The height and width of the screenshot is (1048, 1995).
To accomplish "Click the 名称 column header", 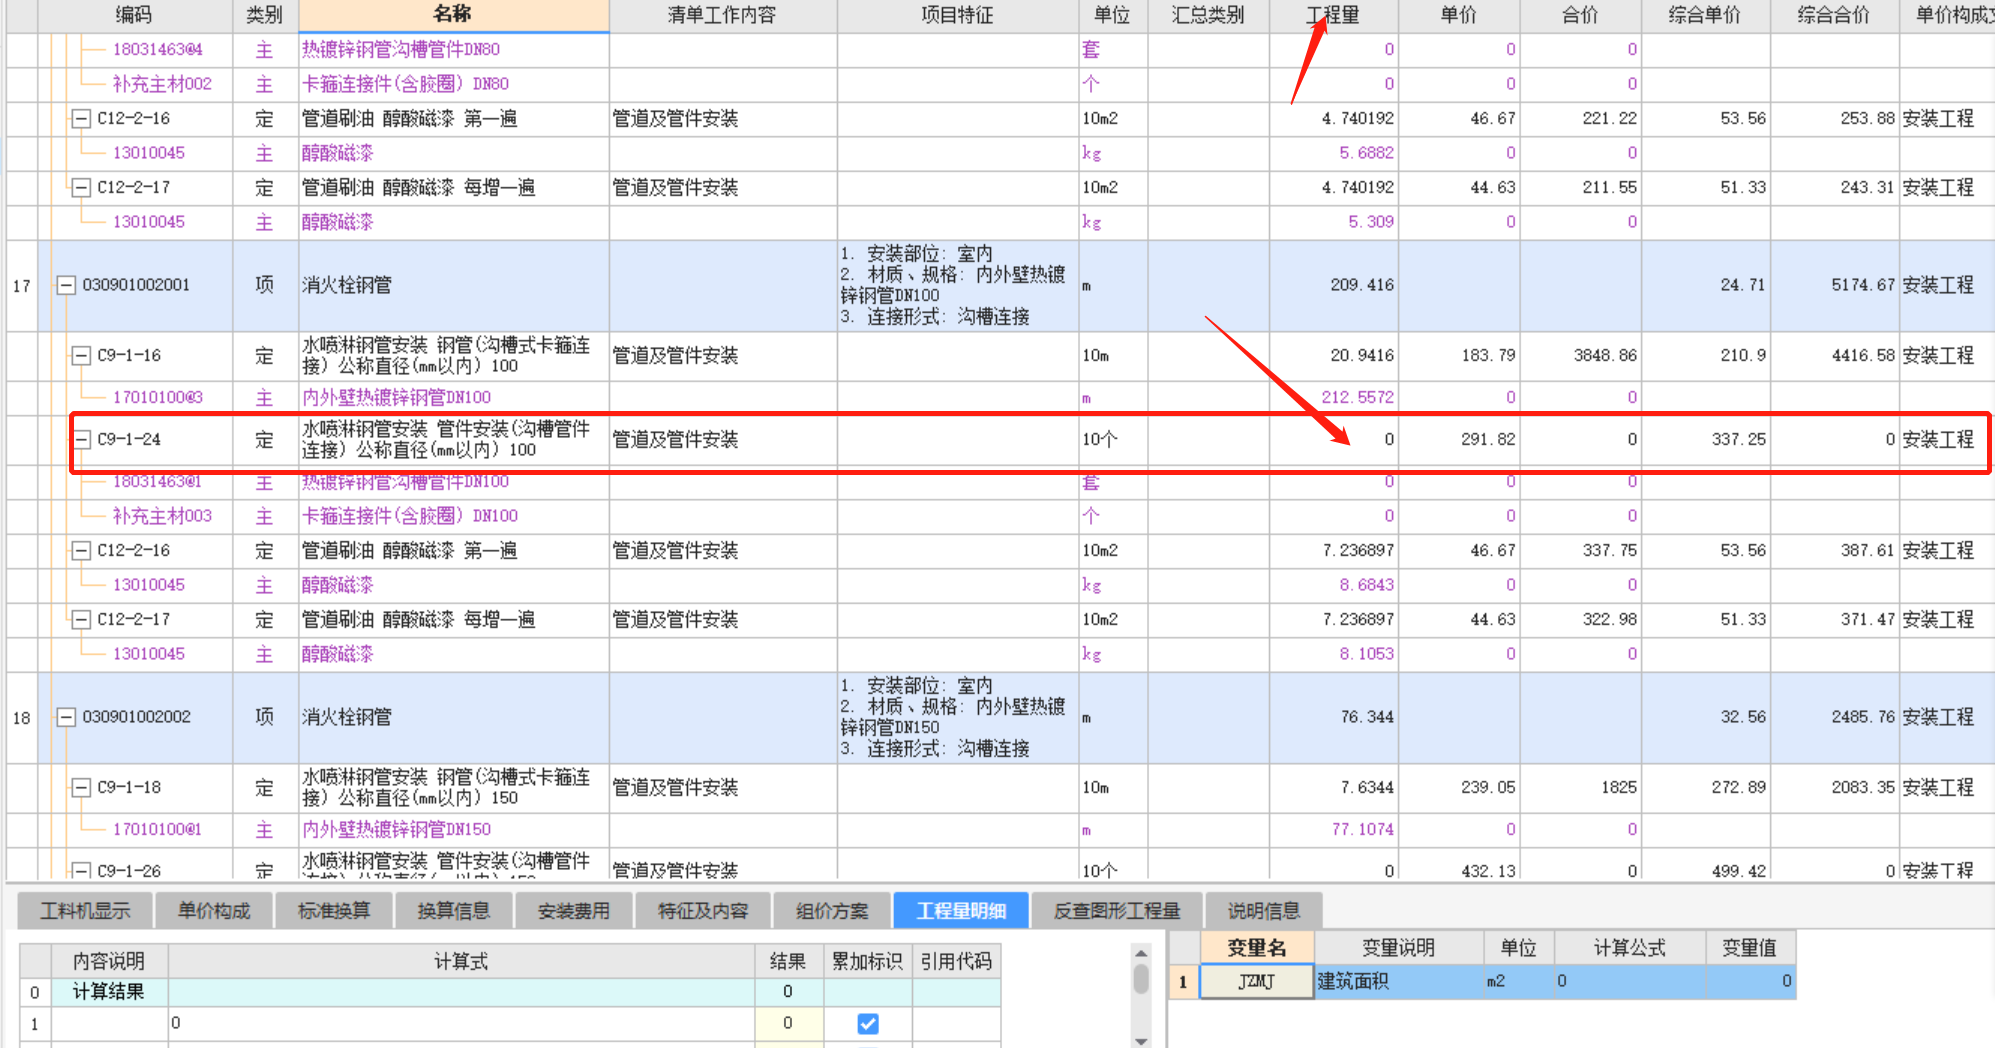I will [453, 15].
